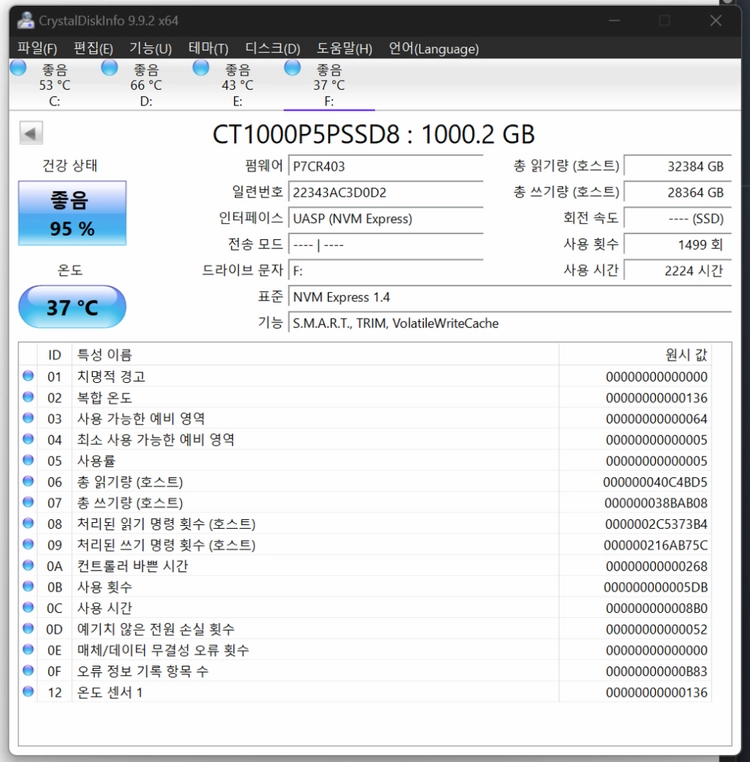Click the blue status orb for E: drive
Image resolution: width=750 pixels, height=762 pixels.
(x=201, y=68)
